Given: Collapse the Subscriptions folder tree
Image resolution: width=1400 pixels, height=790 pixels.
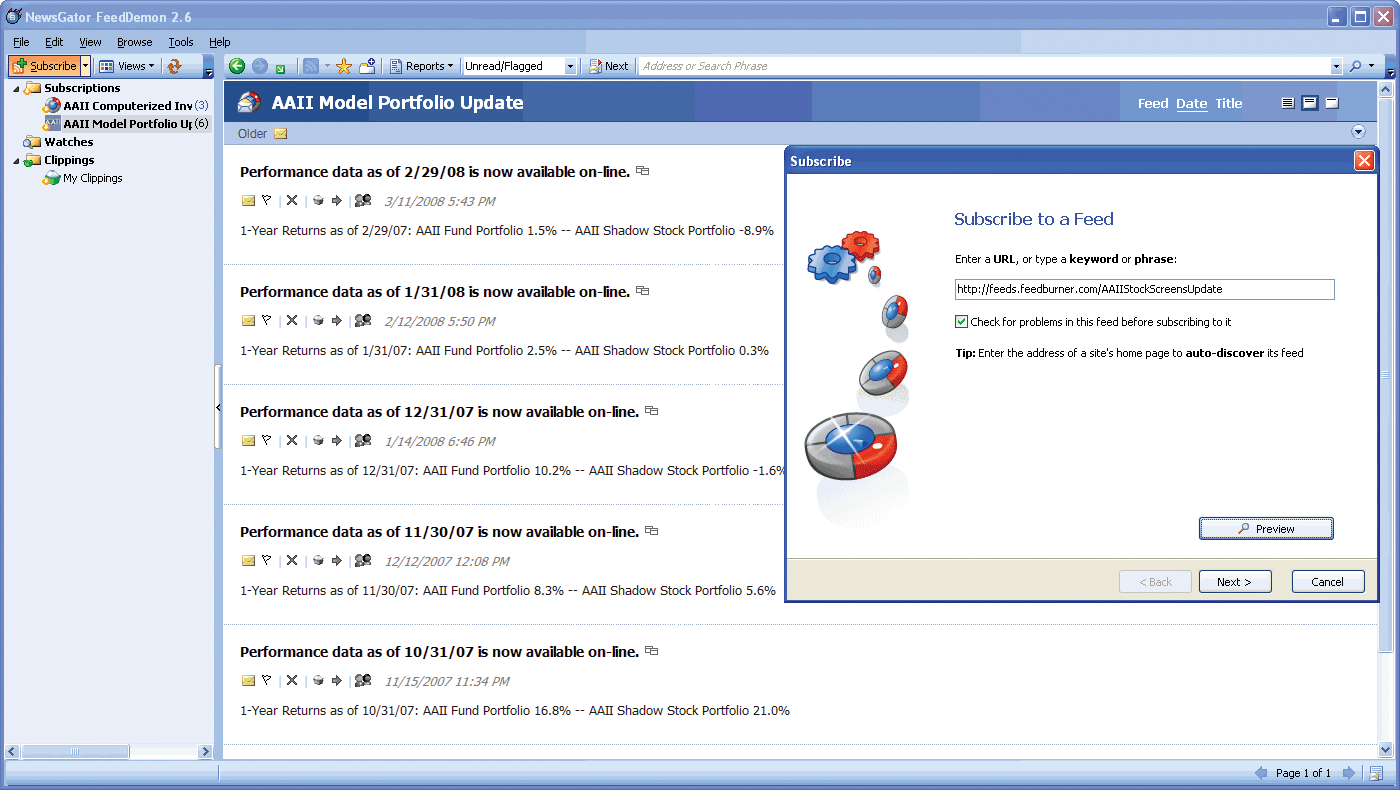Looking at the screenshot, I should [16, 88].
